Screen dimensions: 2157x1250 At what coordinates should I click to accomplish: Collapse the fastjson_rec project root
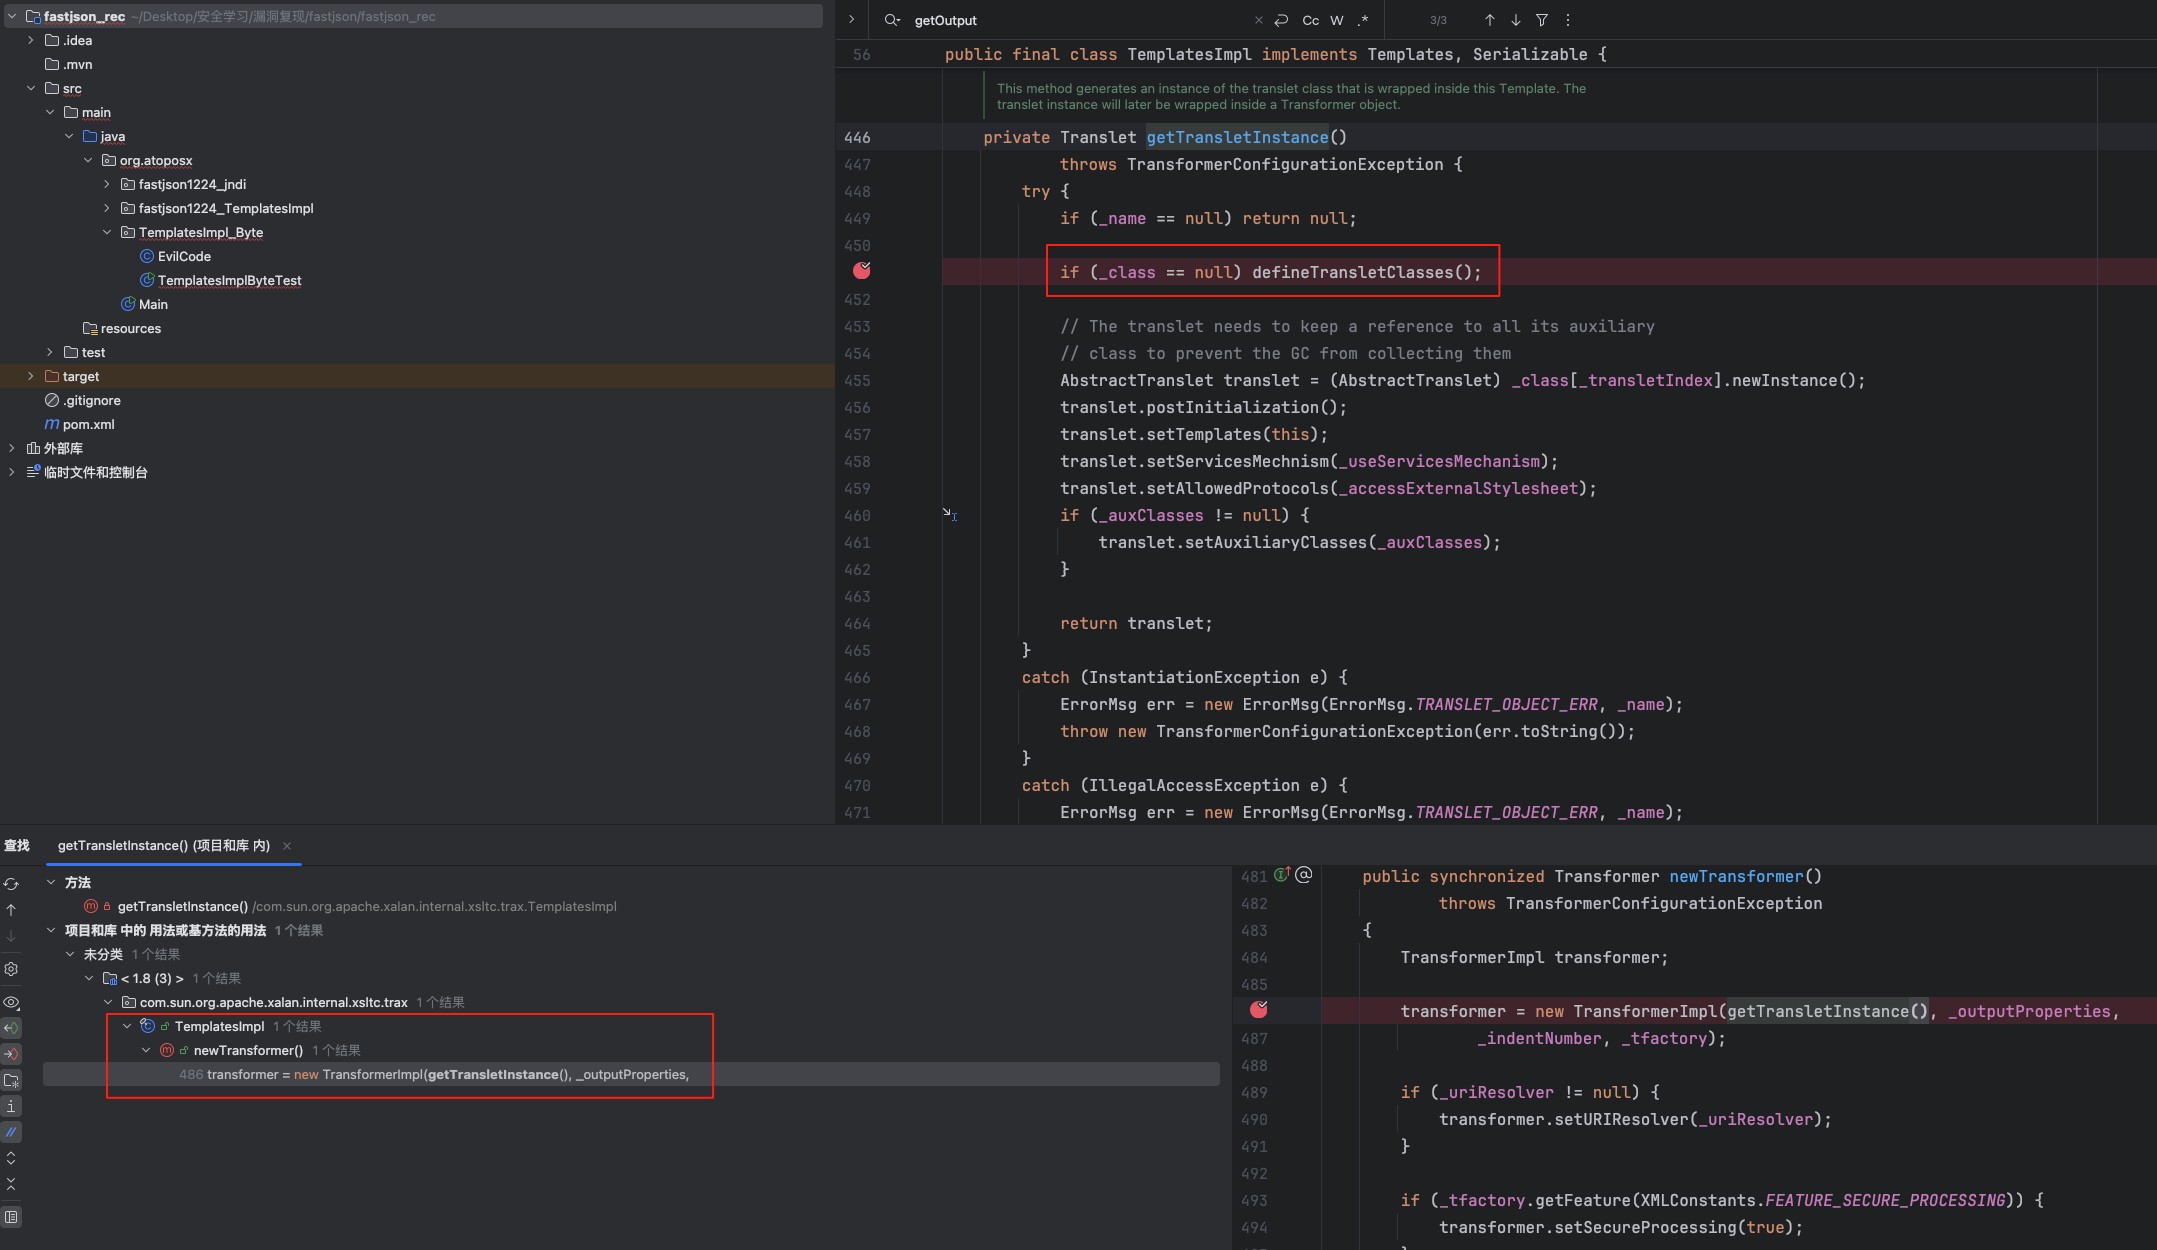[12, 16]
